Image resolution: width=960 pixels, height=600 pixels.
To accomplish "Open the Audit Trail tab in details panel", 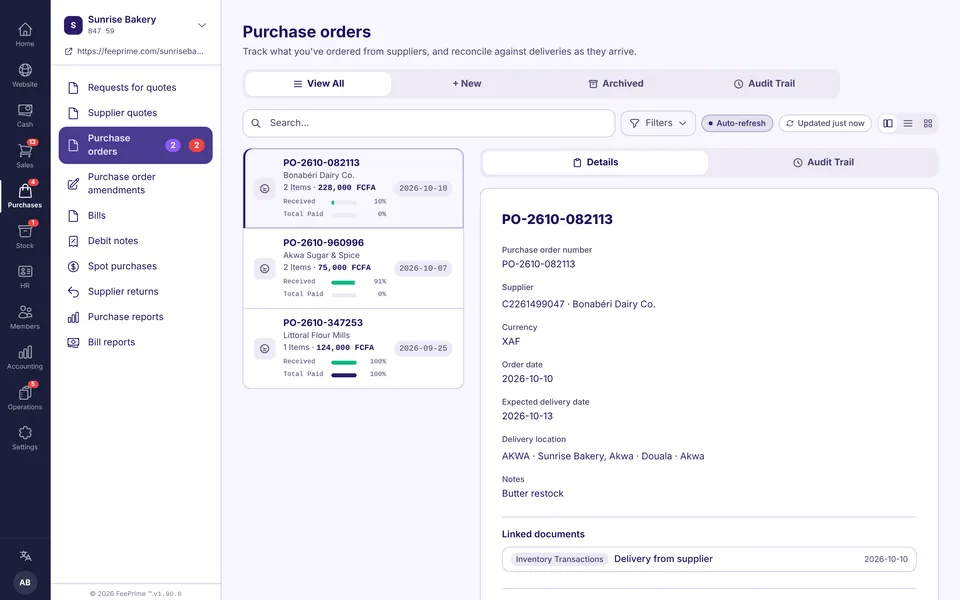I will (823, 162).
